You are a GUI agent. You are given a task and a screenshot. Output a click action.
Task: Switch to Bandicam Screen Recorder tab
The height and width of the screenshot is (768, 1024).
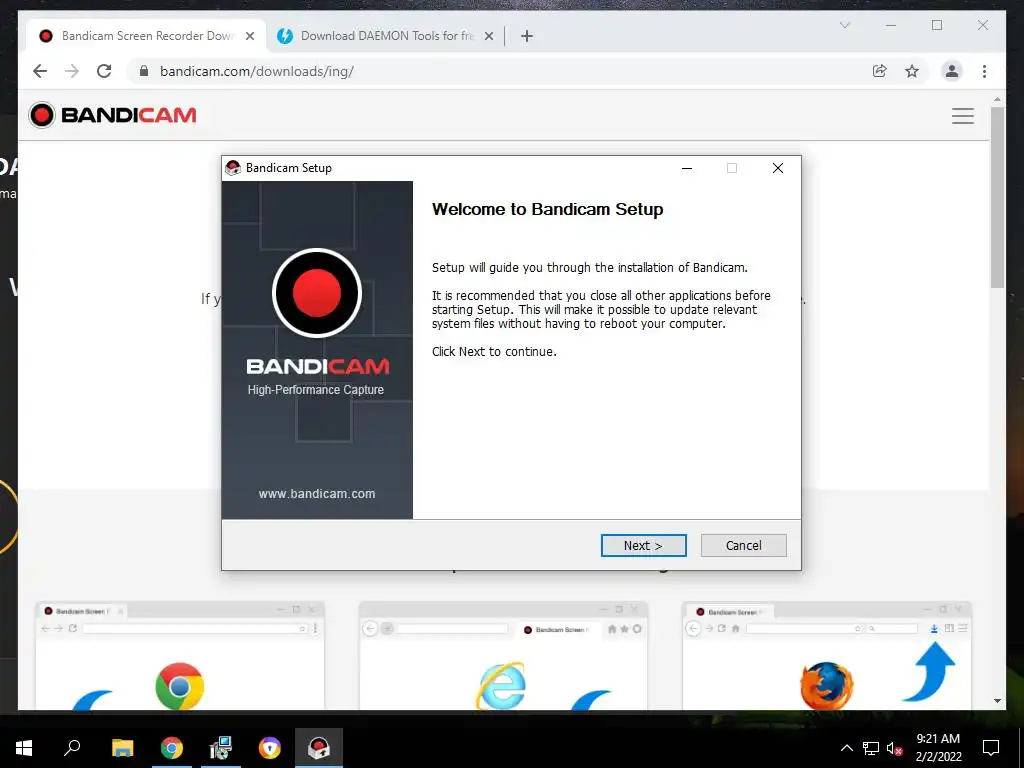(147, 36)
